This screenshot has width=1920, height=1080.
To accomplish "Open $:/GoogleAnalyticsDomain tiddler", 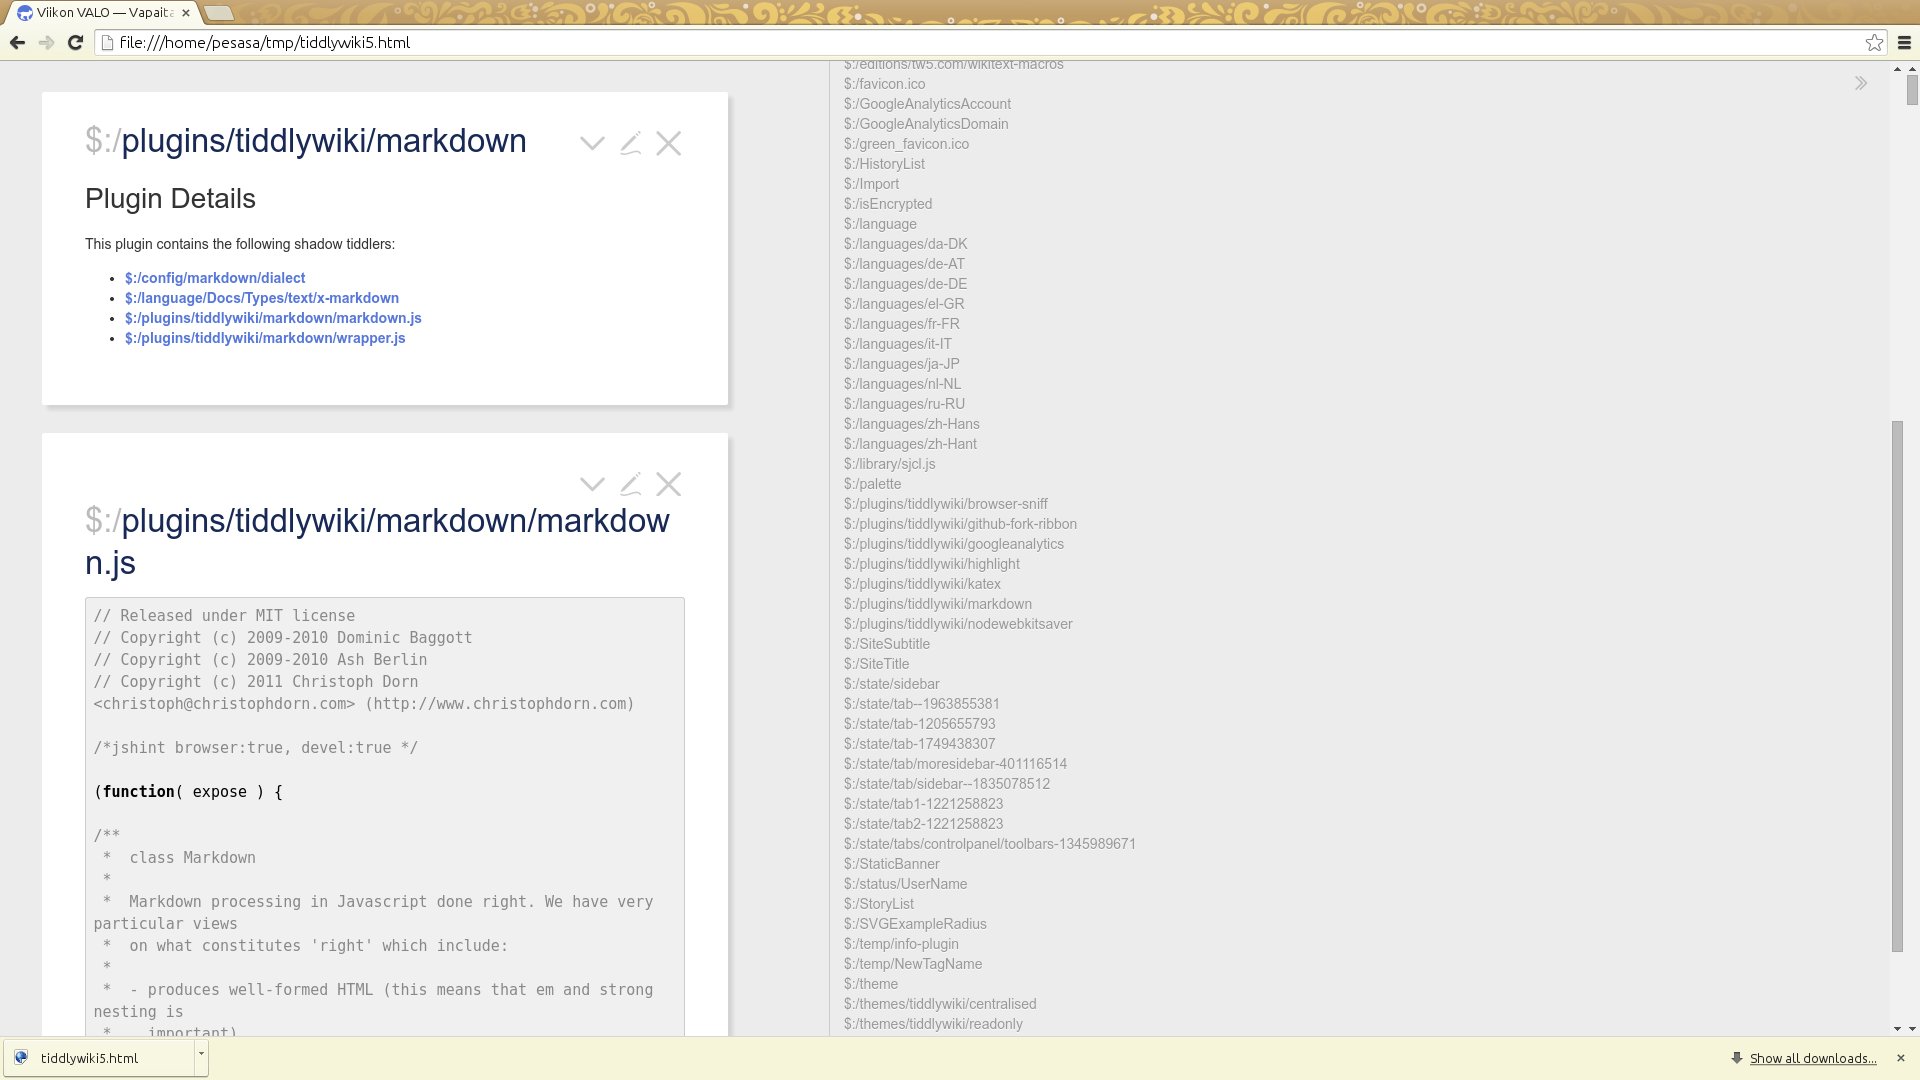I will (x=926, y=124).
